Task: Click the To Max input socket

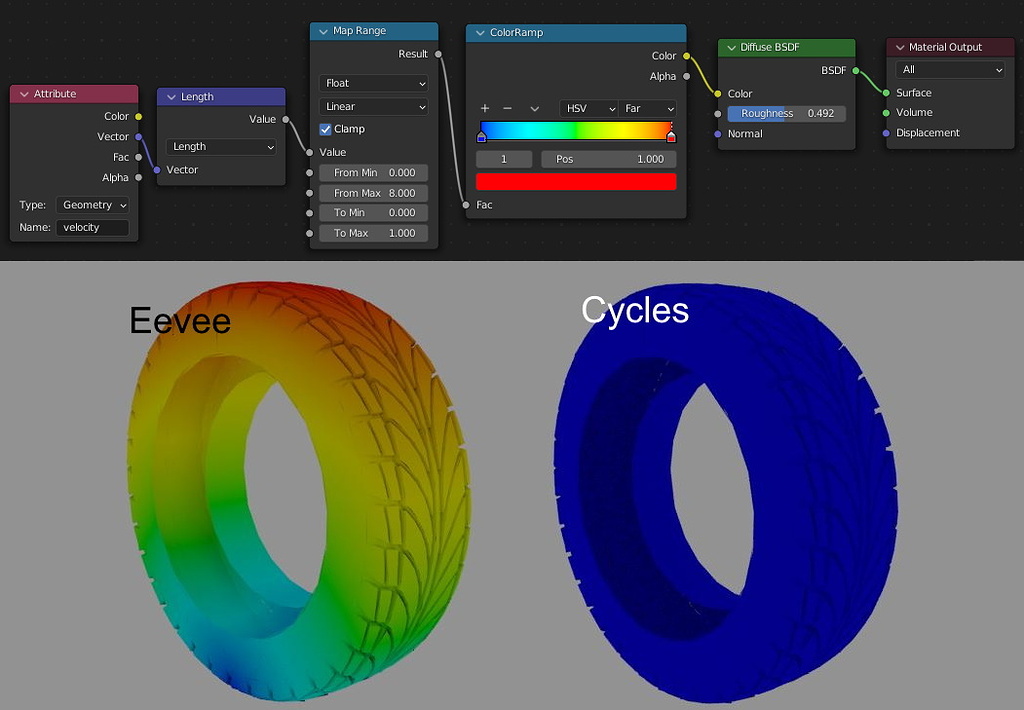Action: click(x=310, y=233)
